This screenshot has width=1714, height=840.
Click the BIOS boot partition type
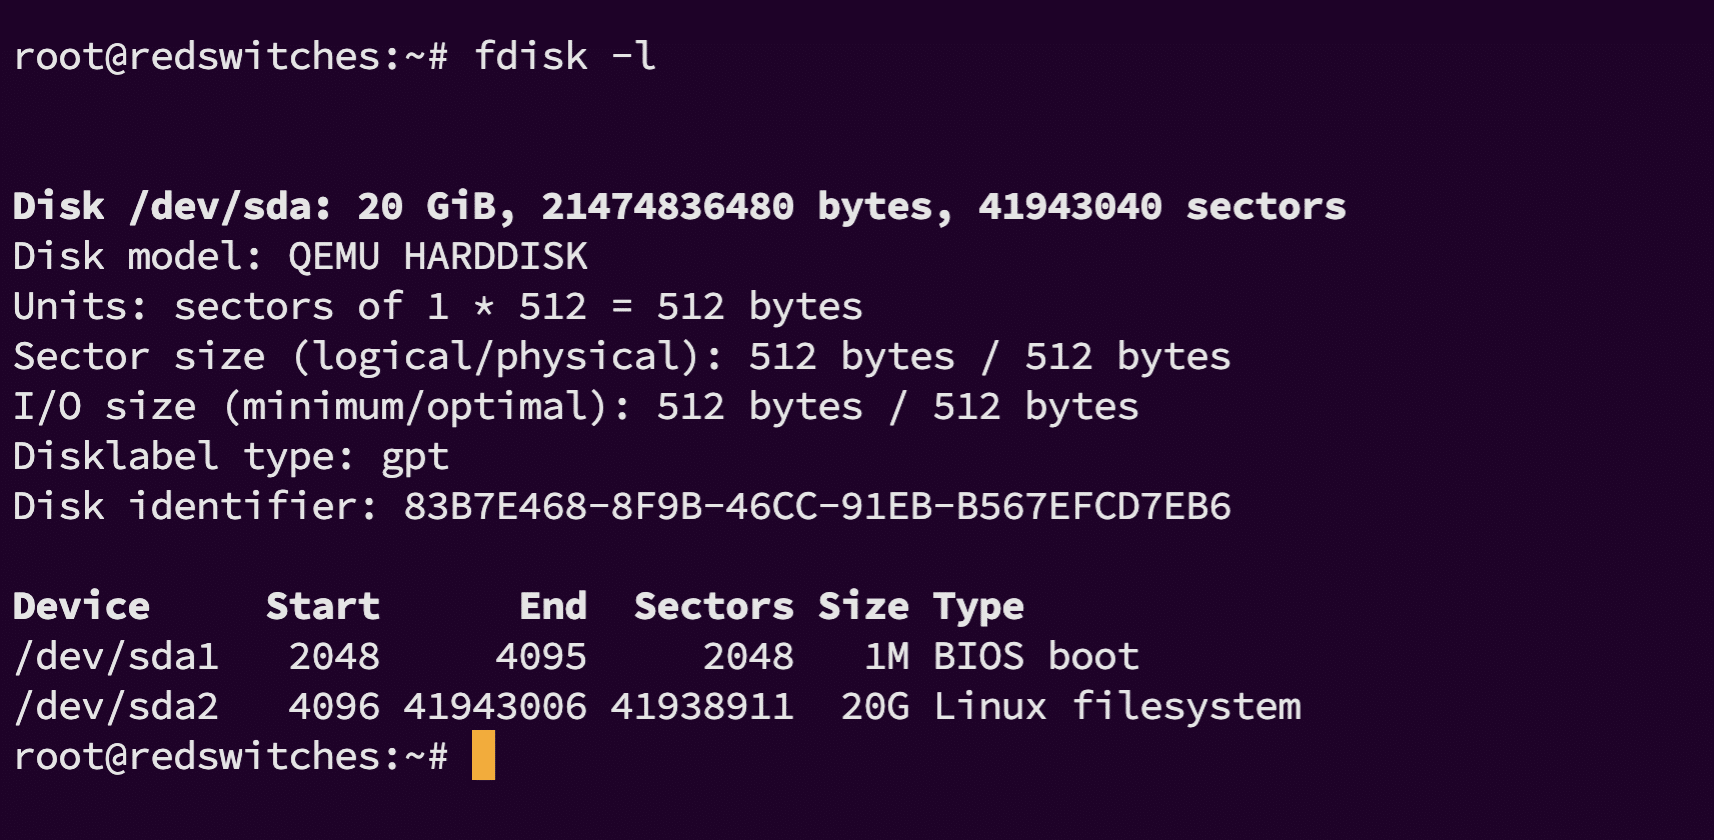(x=1036, y=657)
